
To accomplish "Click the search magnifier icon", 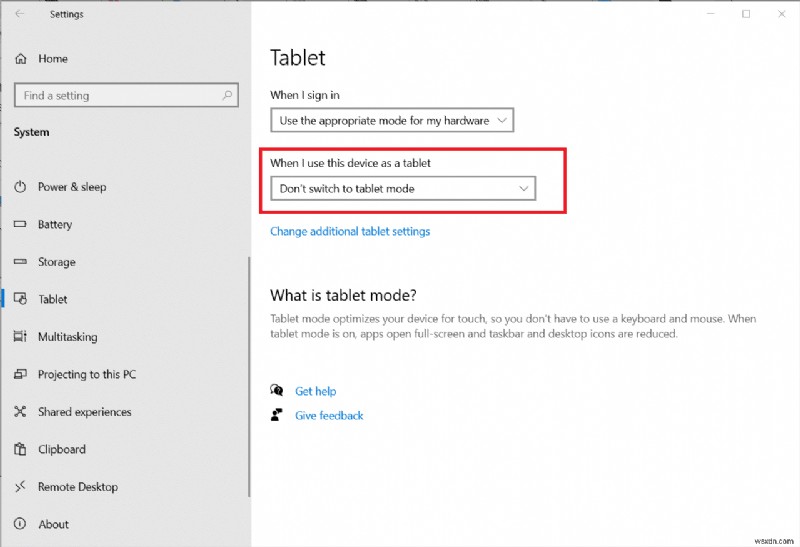I will (x=228, y=96).
